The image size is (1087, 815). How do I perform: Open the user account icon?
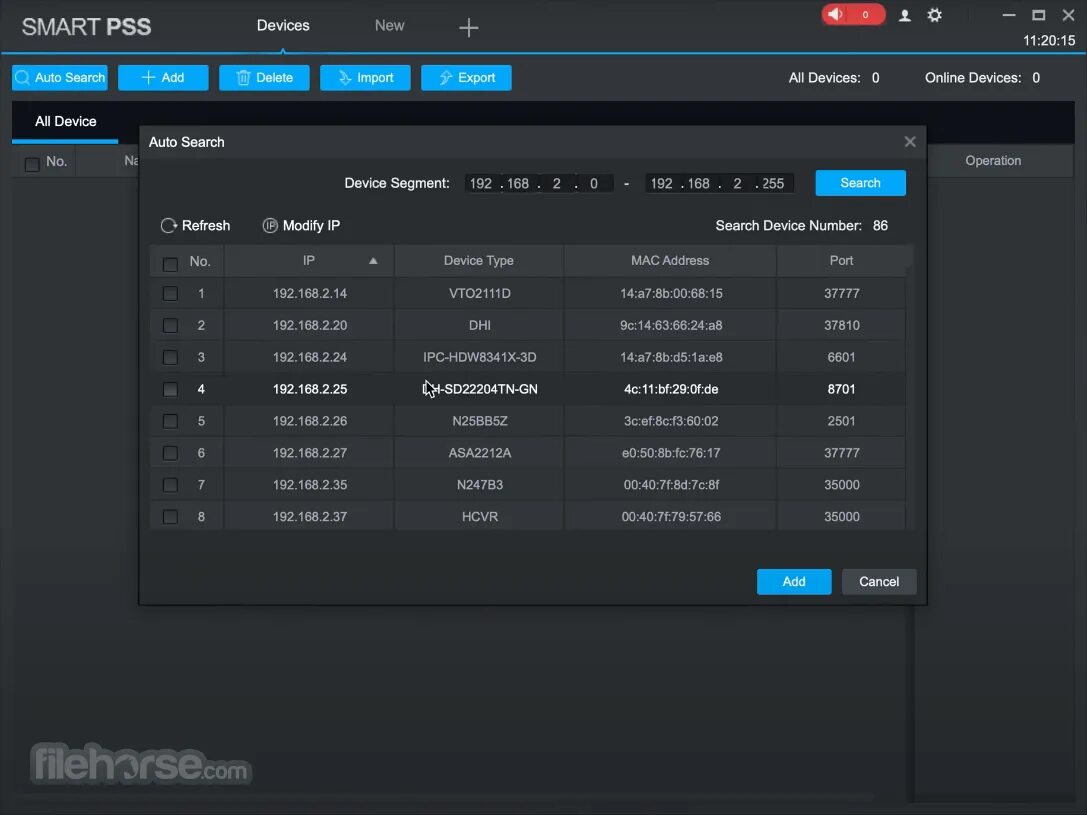point(905,15)
